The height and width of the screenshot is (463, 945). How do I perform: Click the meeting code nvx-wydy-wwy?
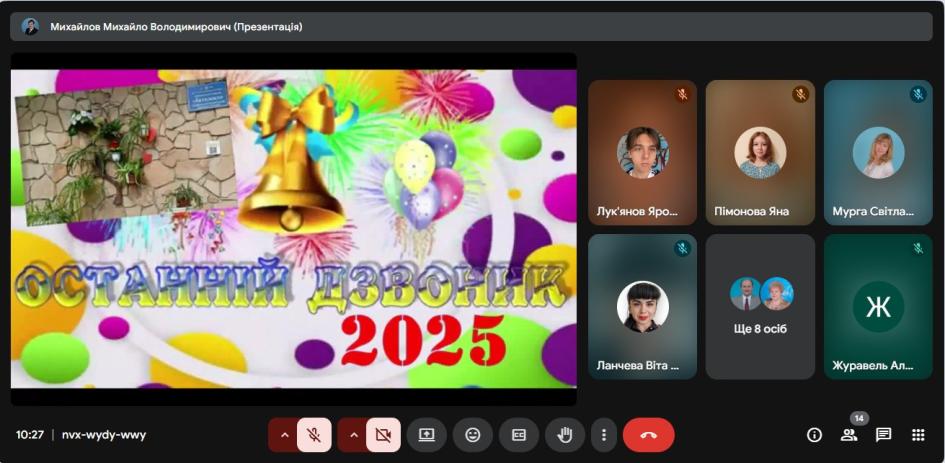click(104, 435)
